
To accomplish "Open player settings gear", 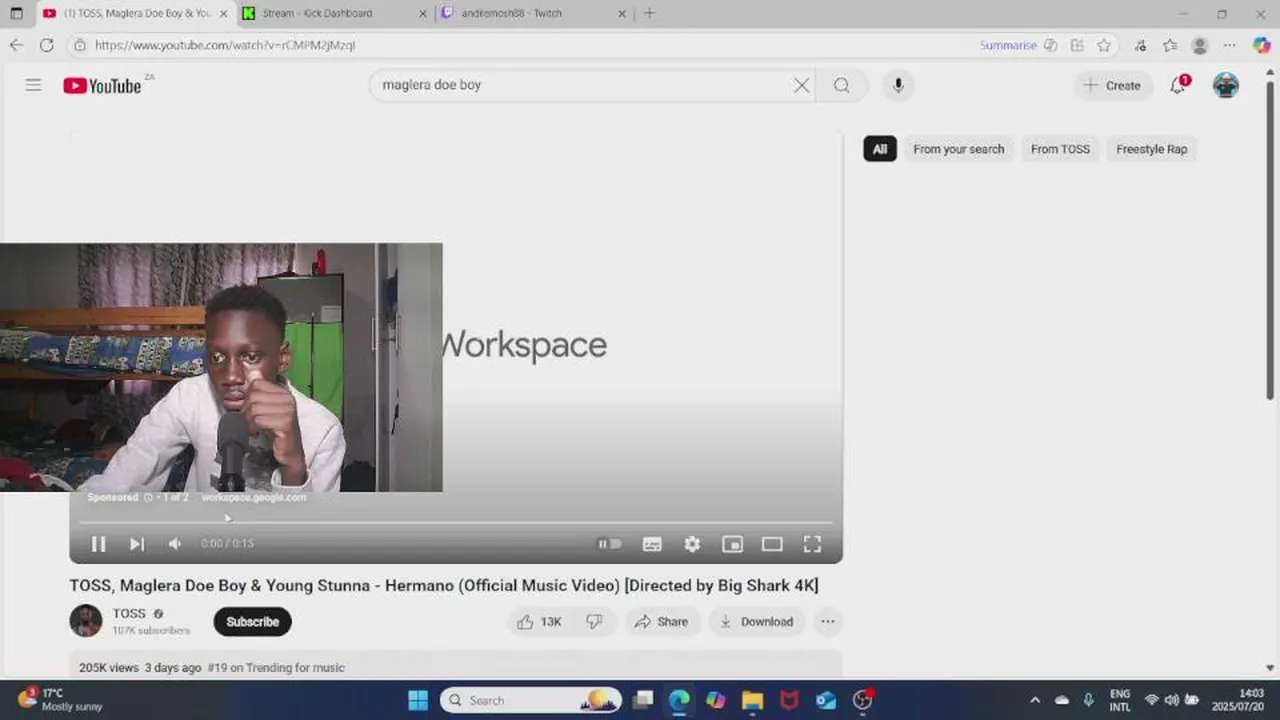I will pyautogui.click(x=692, y=544).
